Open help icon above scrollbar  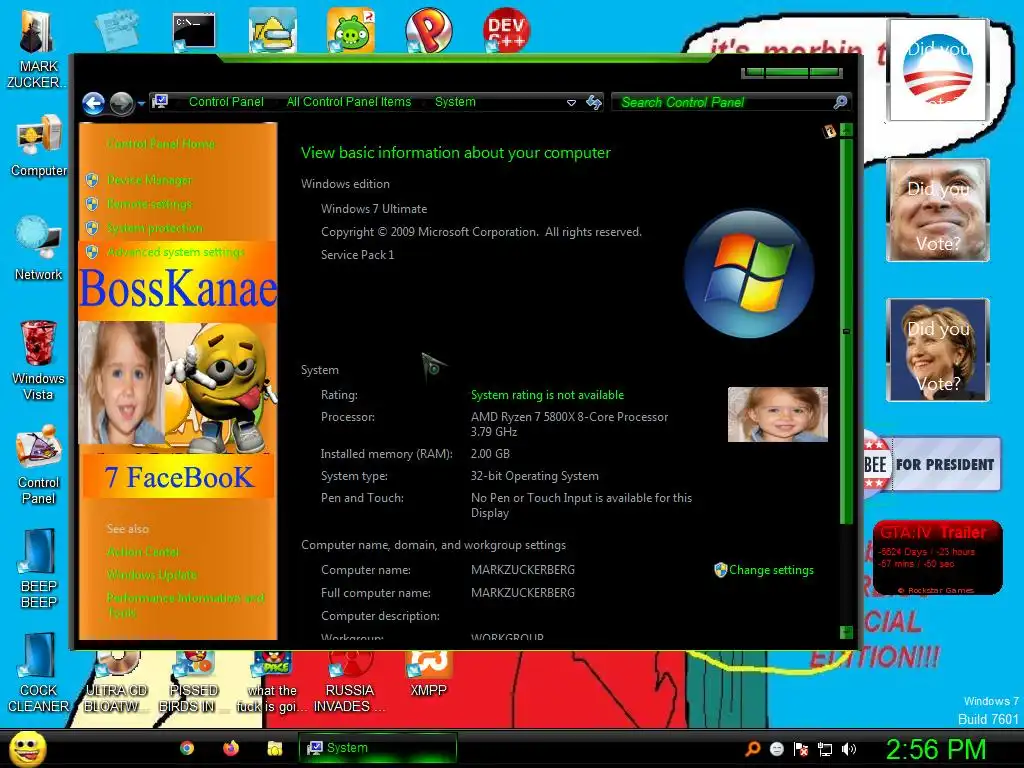(829, 131)
